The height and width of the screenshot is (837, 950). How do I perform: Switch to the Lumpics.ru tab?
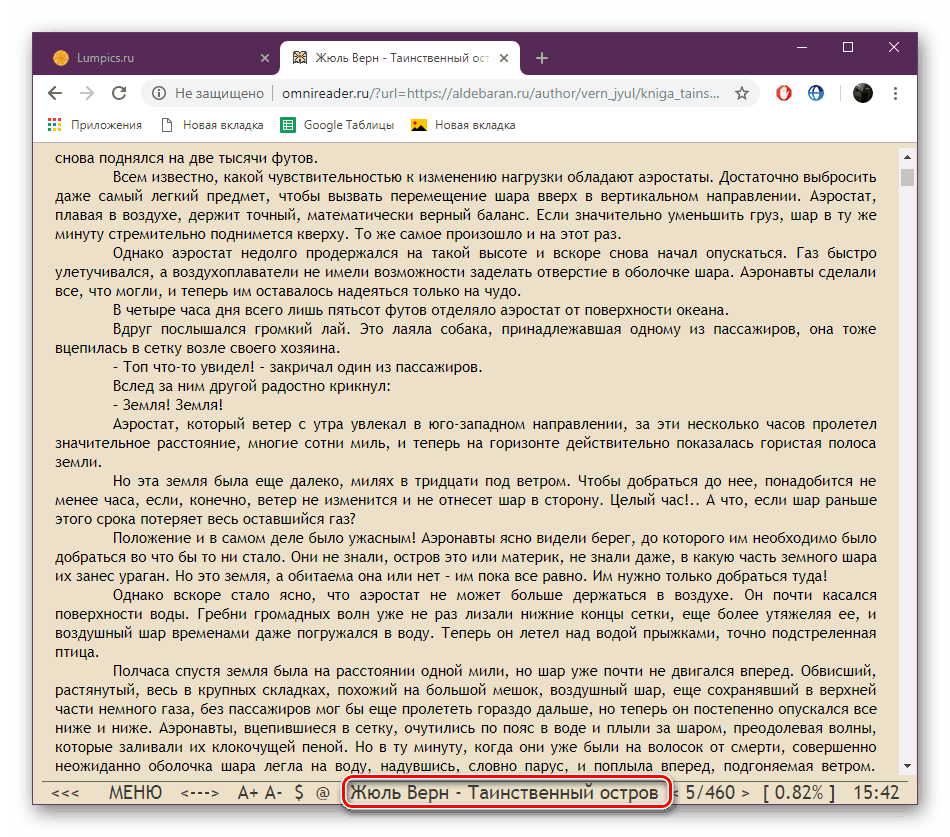(x=158, y=58)
